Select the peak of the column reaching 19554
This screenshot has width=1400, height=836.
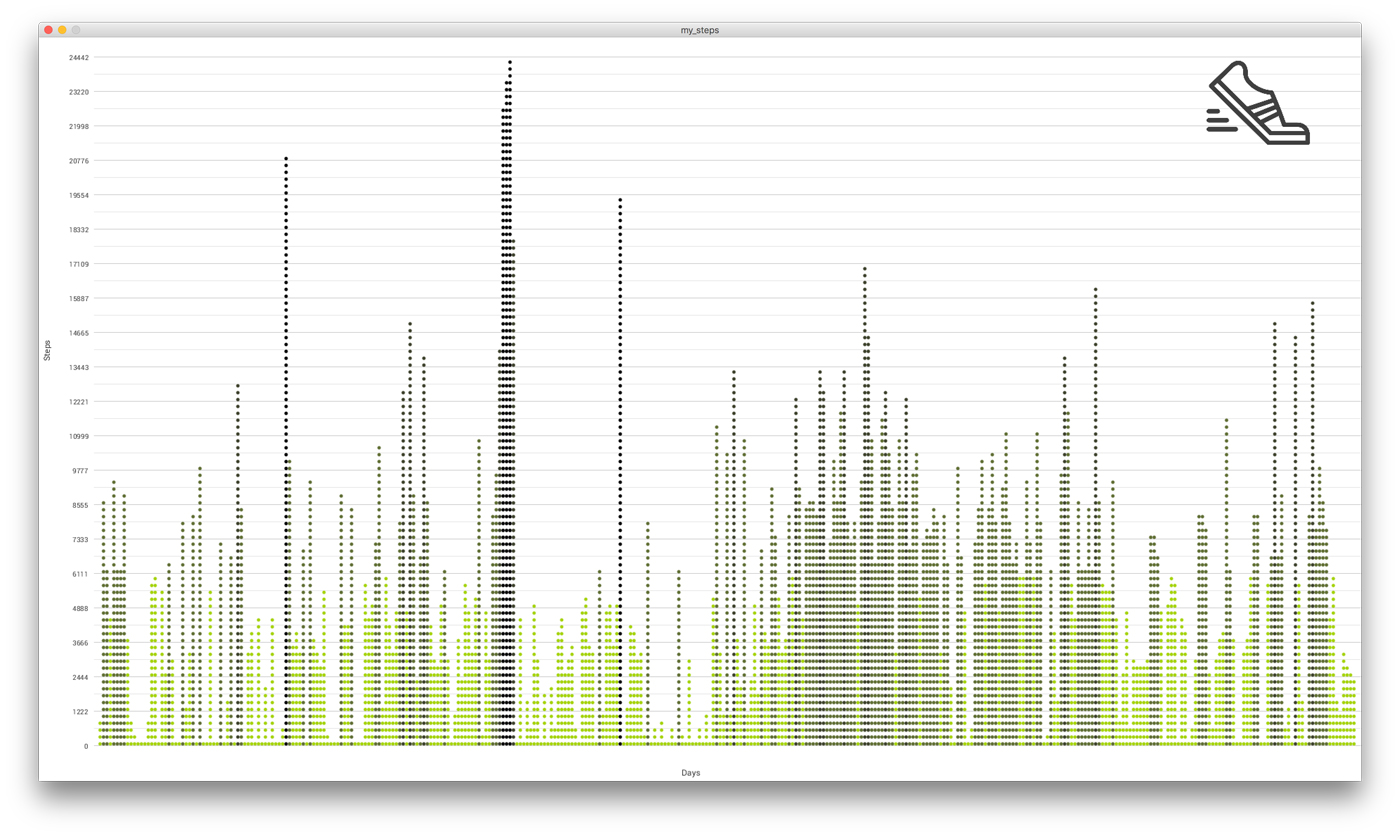[620, 199]
